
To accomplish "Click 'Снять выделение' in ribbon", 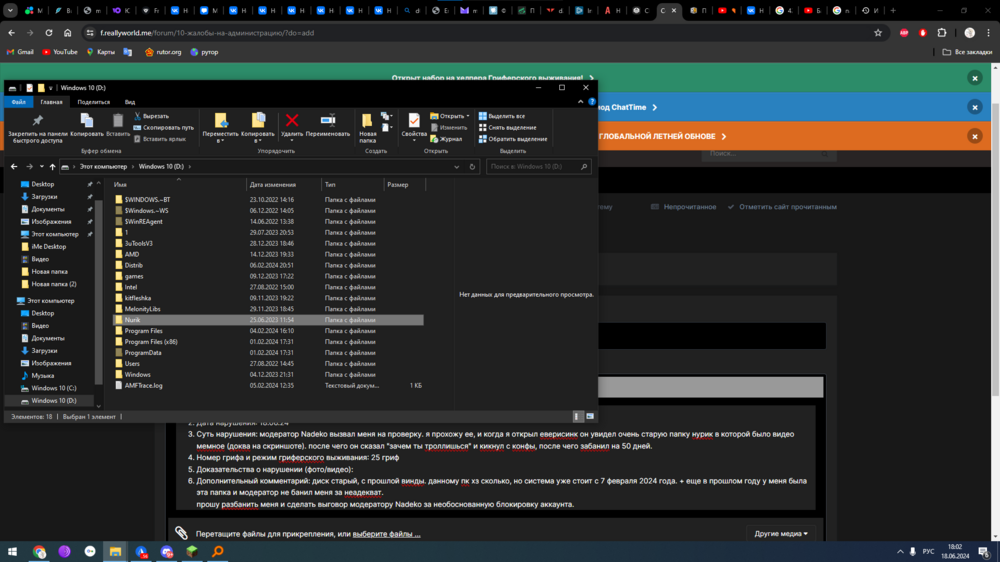I will pyautogui.click(x=508, y=128).
